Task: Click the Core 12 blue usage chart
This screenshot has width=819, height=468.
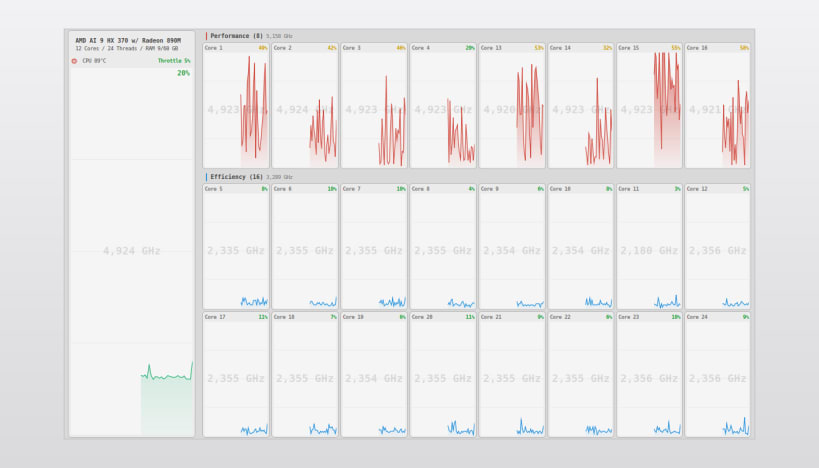Action: pyautogui.click(x=718, y=247)
